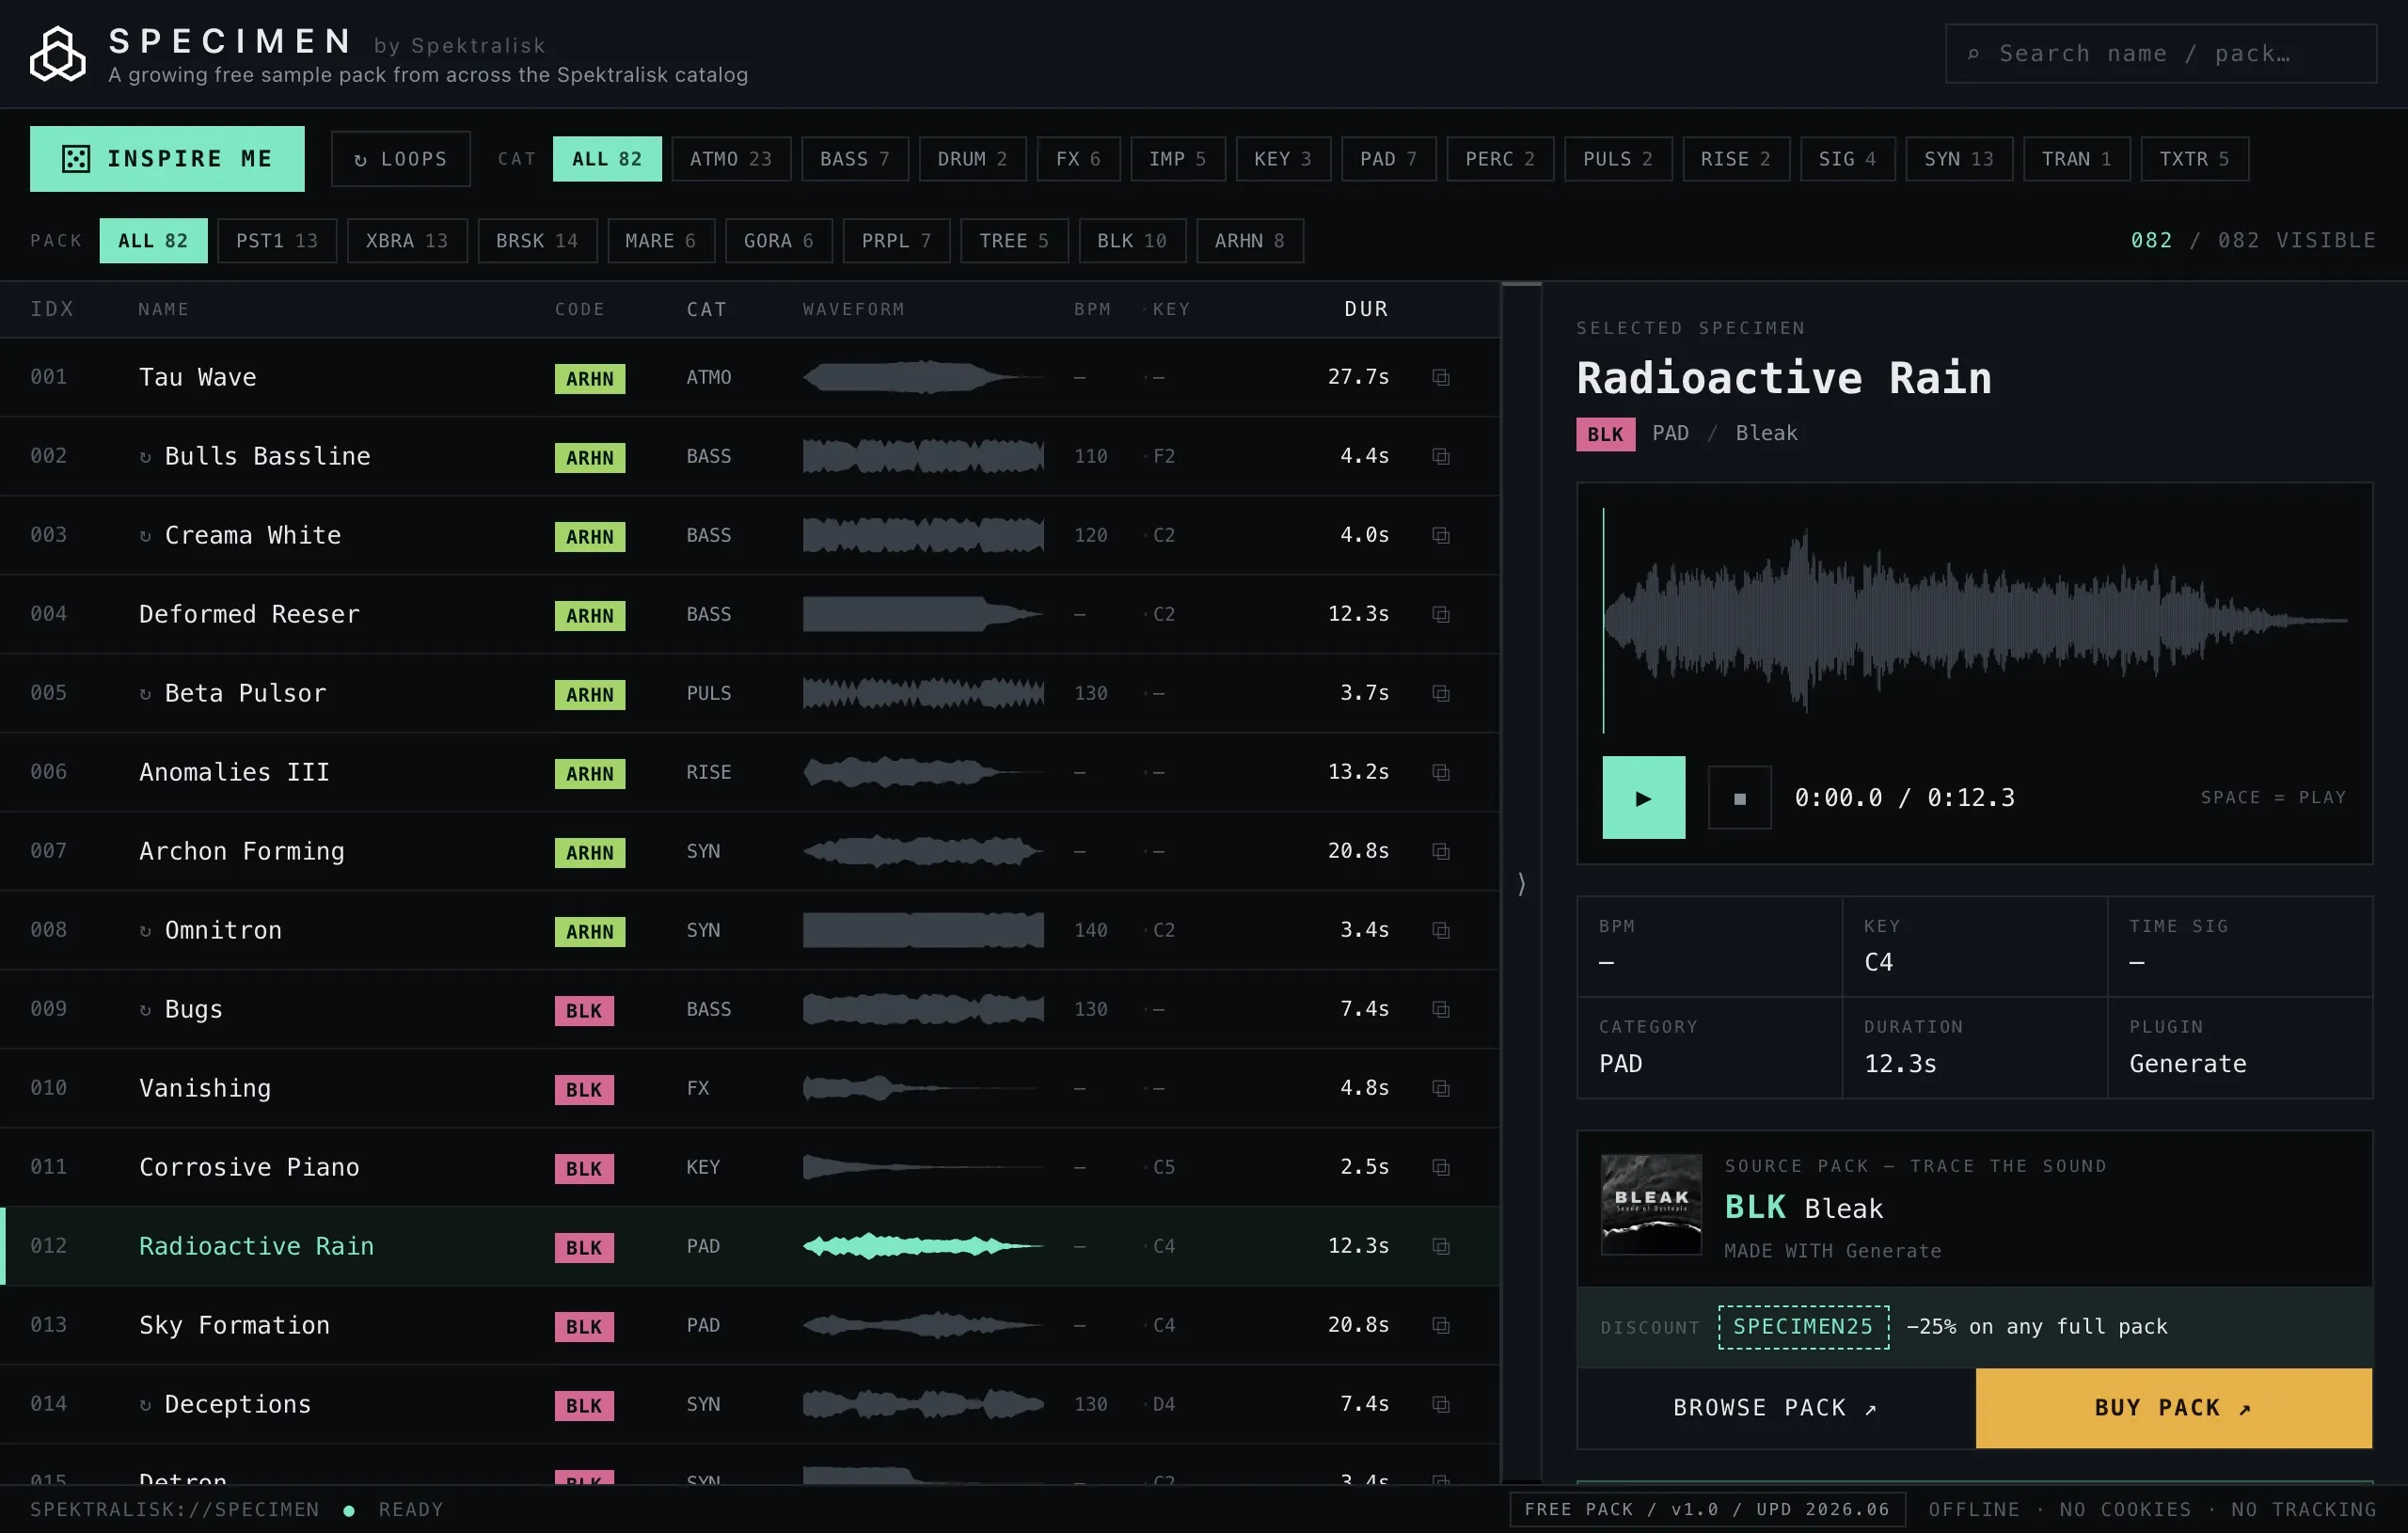Open Browse Pack link
2408x1533 pixels.
[1776, 1408]
